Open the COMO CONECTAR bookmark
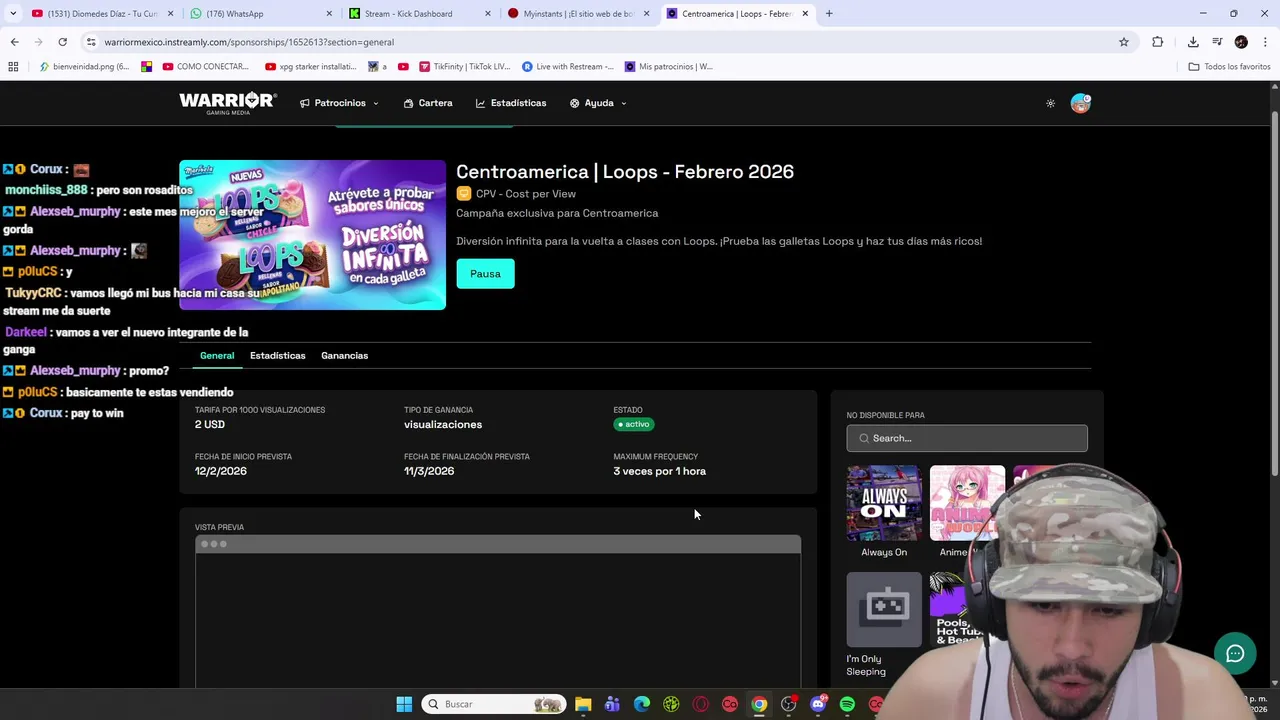The image size is (1280, 720). click(x=205, y=67)
